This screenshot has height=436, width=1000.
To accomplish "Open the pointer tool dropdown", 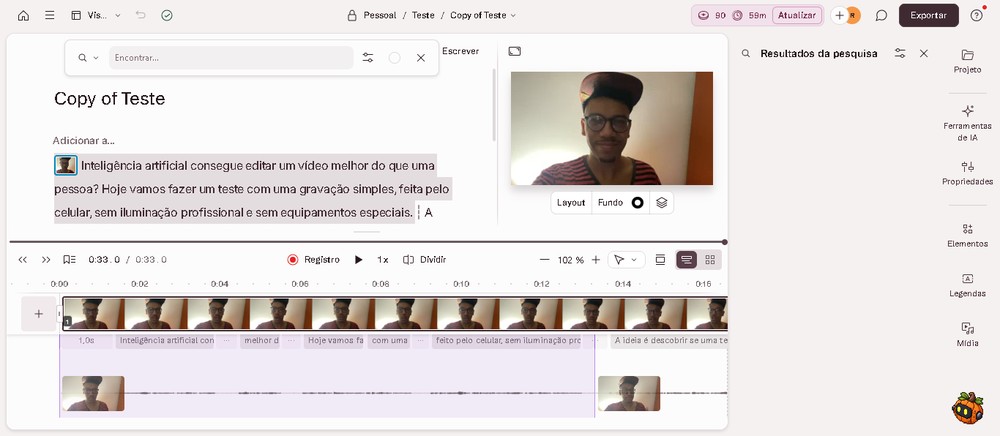I will tap(626, 259).
